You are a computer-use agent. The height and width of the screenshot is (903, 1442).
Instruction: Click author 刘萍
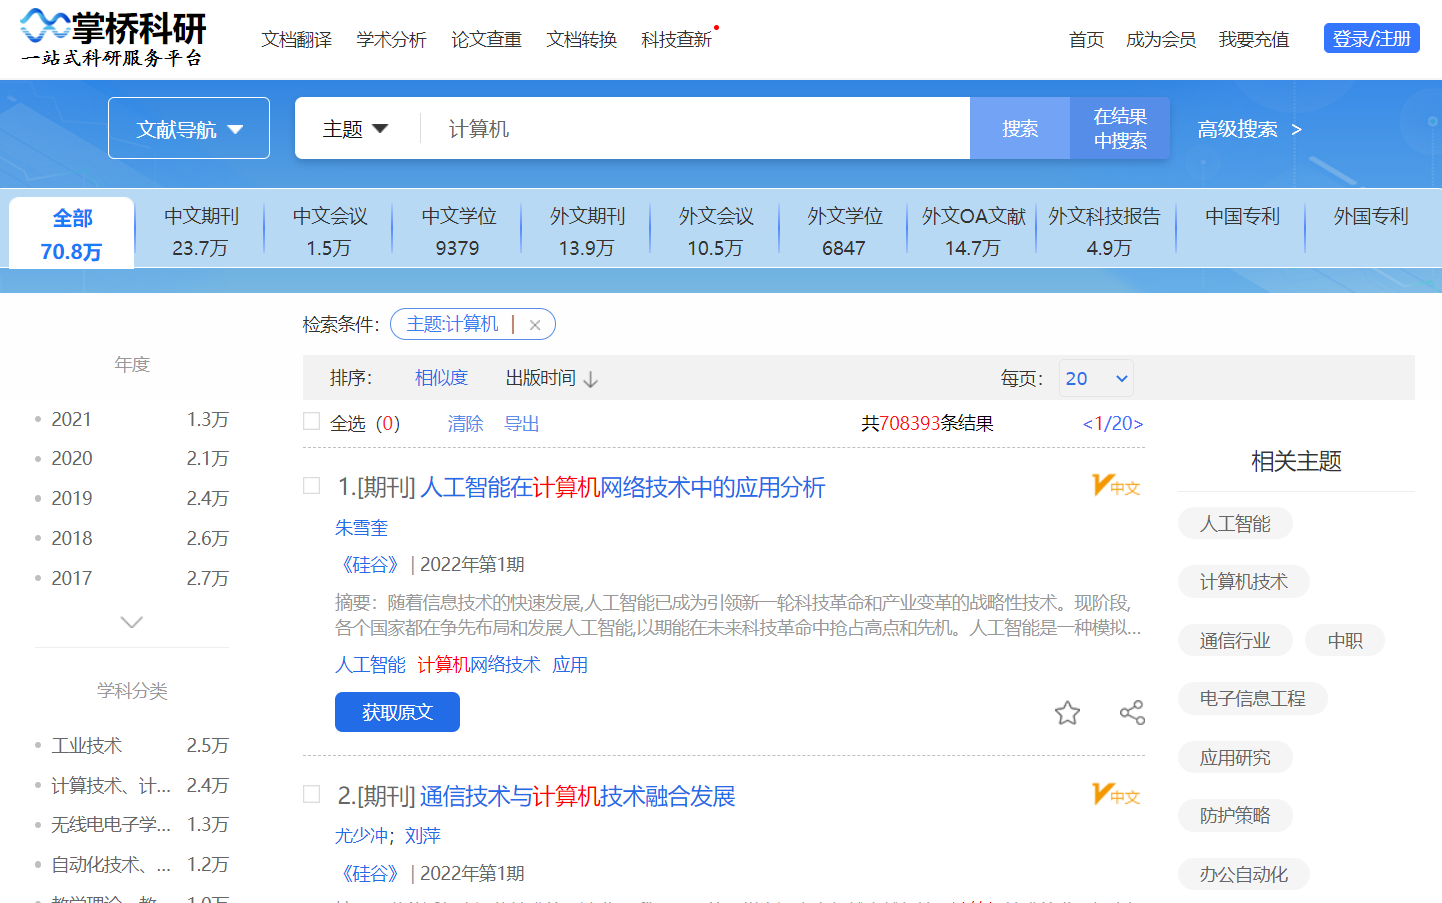tap(423, 836)
